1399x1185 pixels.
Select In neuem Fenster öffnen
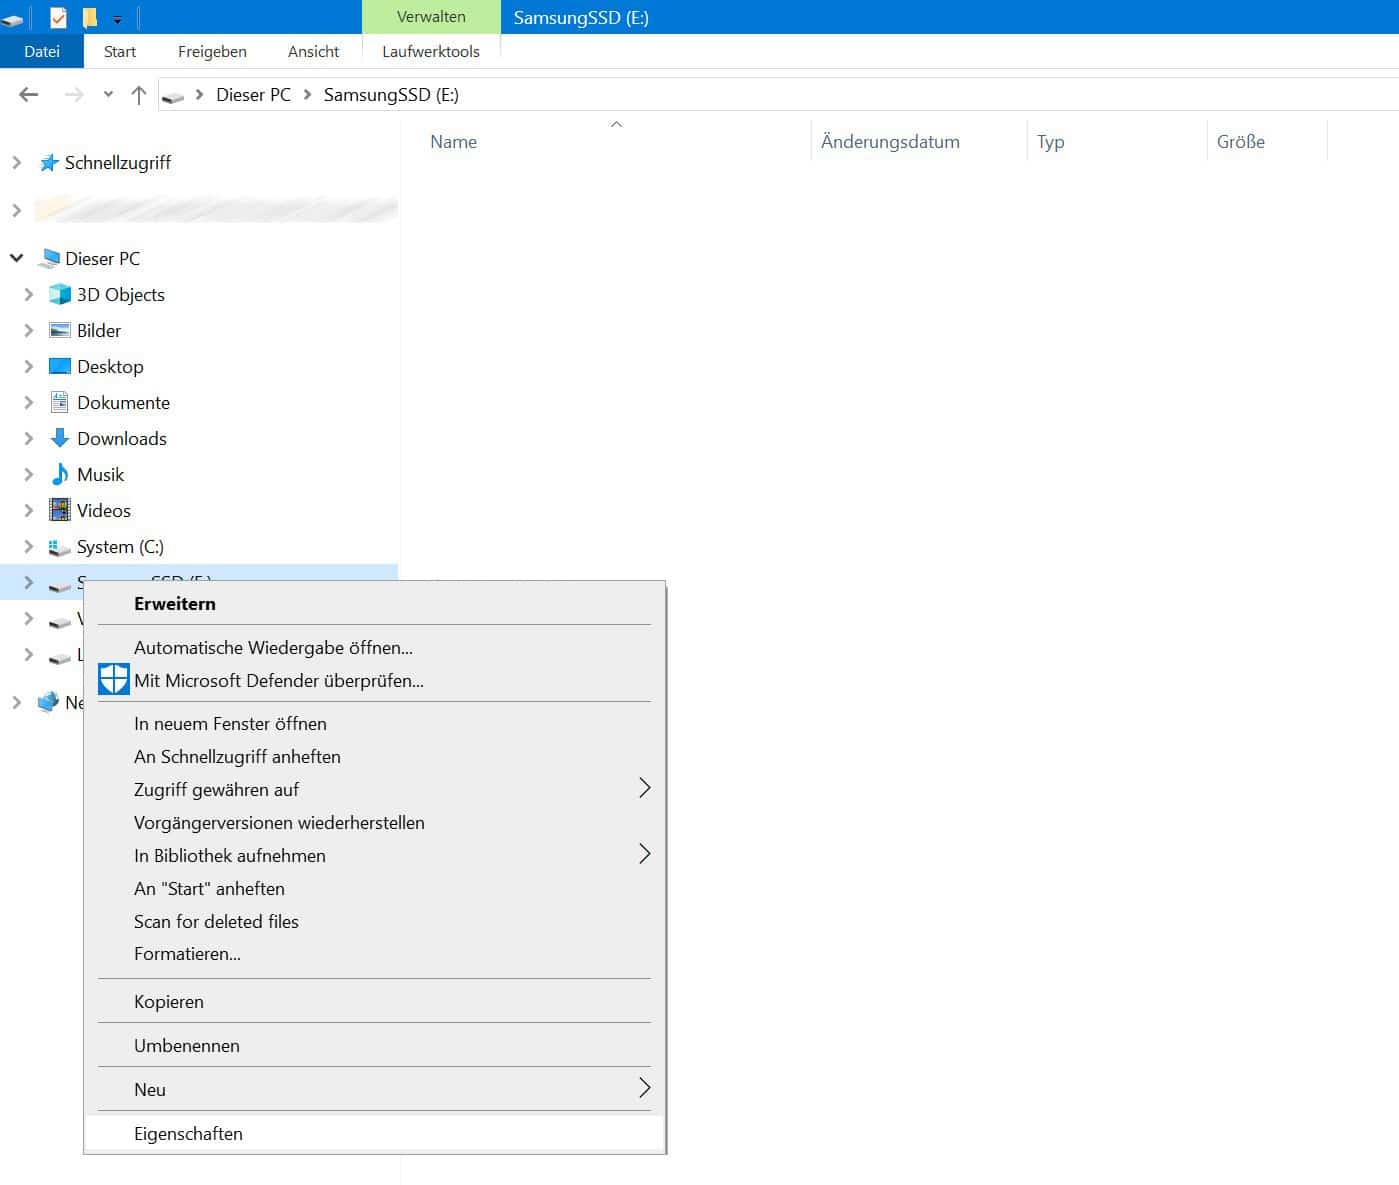click(x=375, y=723)
